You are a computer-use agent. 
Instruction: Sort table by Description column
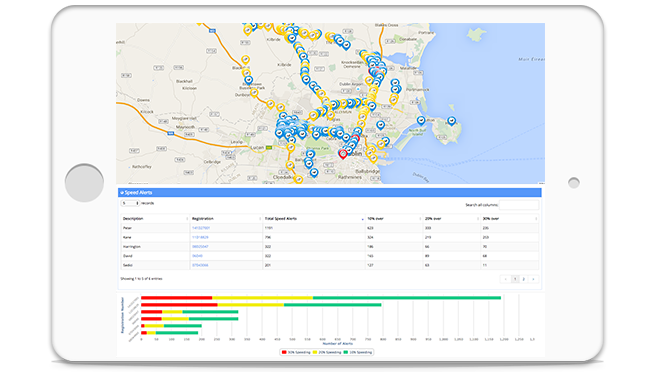[155, 219]
